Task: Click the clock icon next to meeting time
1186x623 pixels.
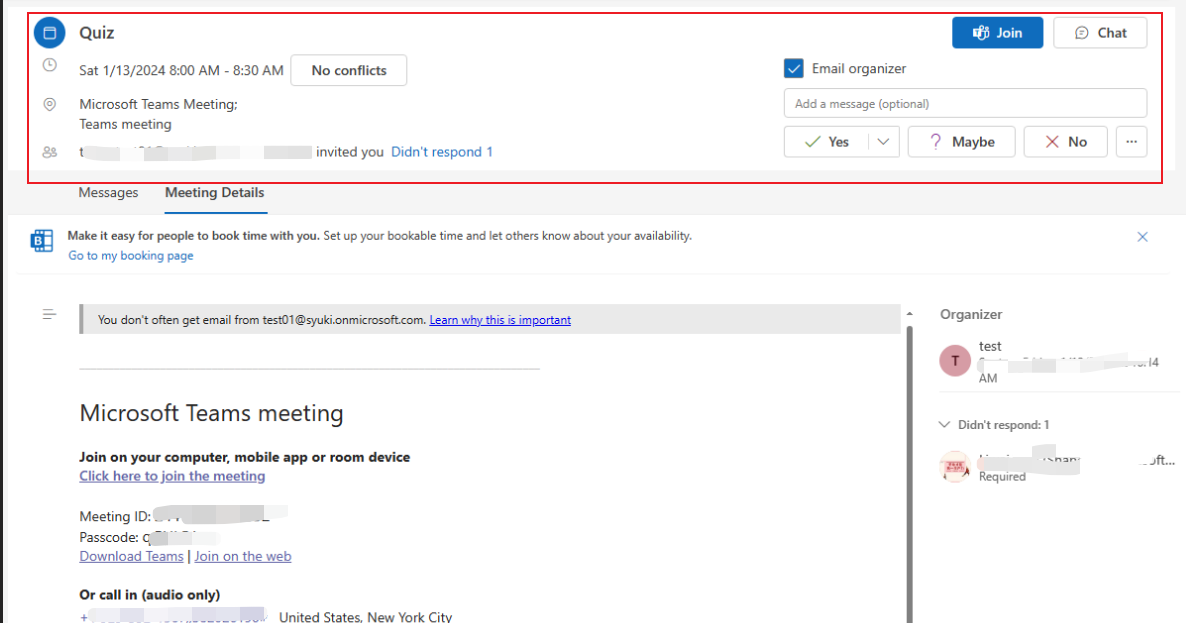Action: pyautogui.click(x=49, y=65)
